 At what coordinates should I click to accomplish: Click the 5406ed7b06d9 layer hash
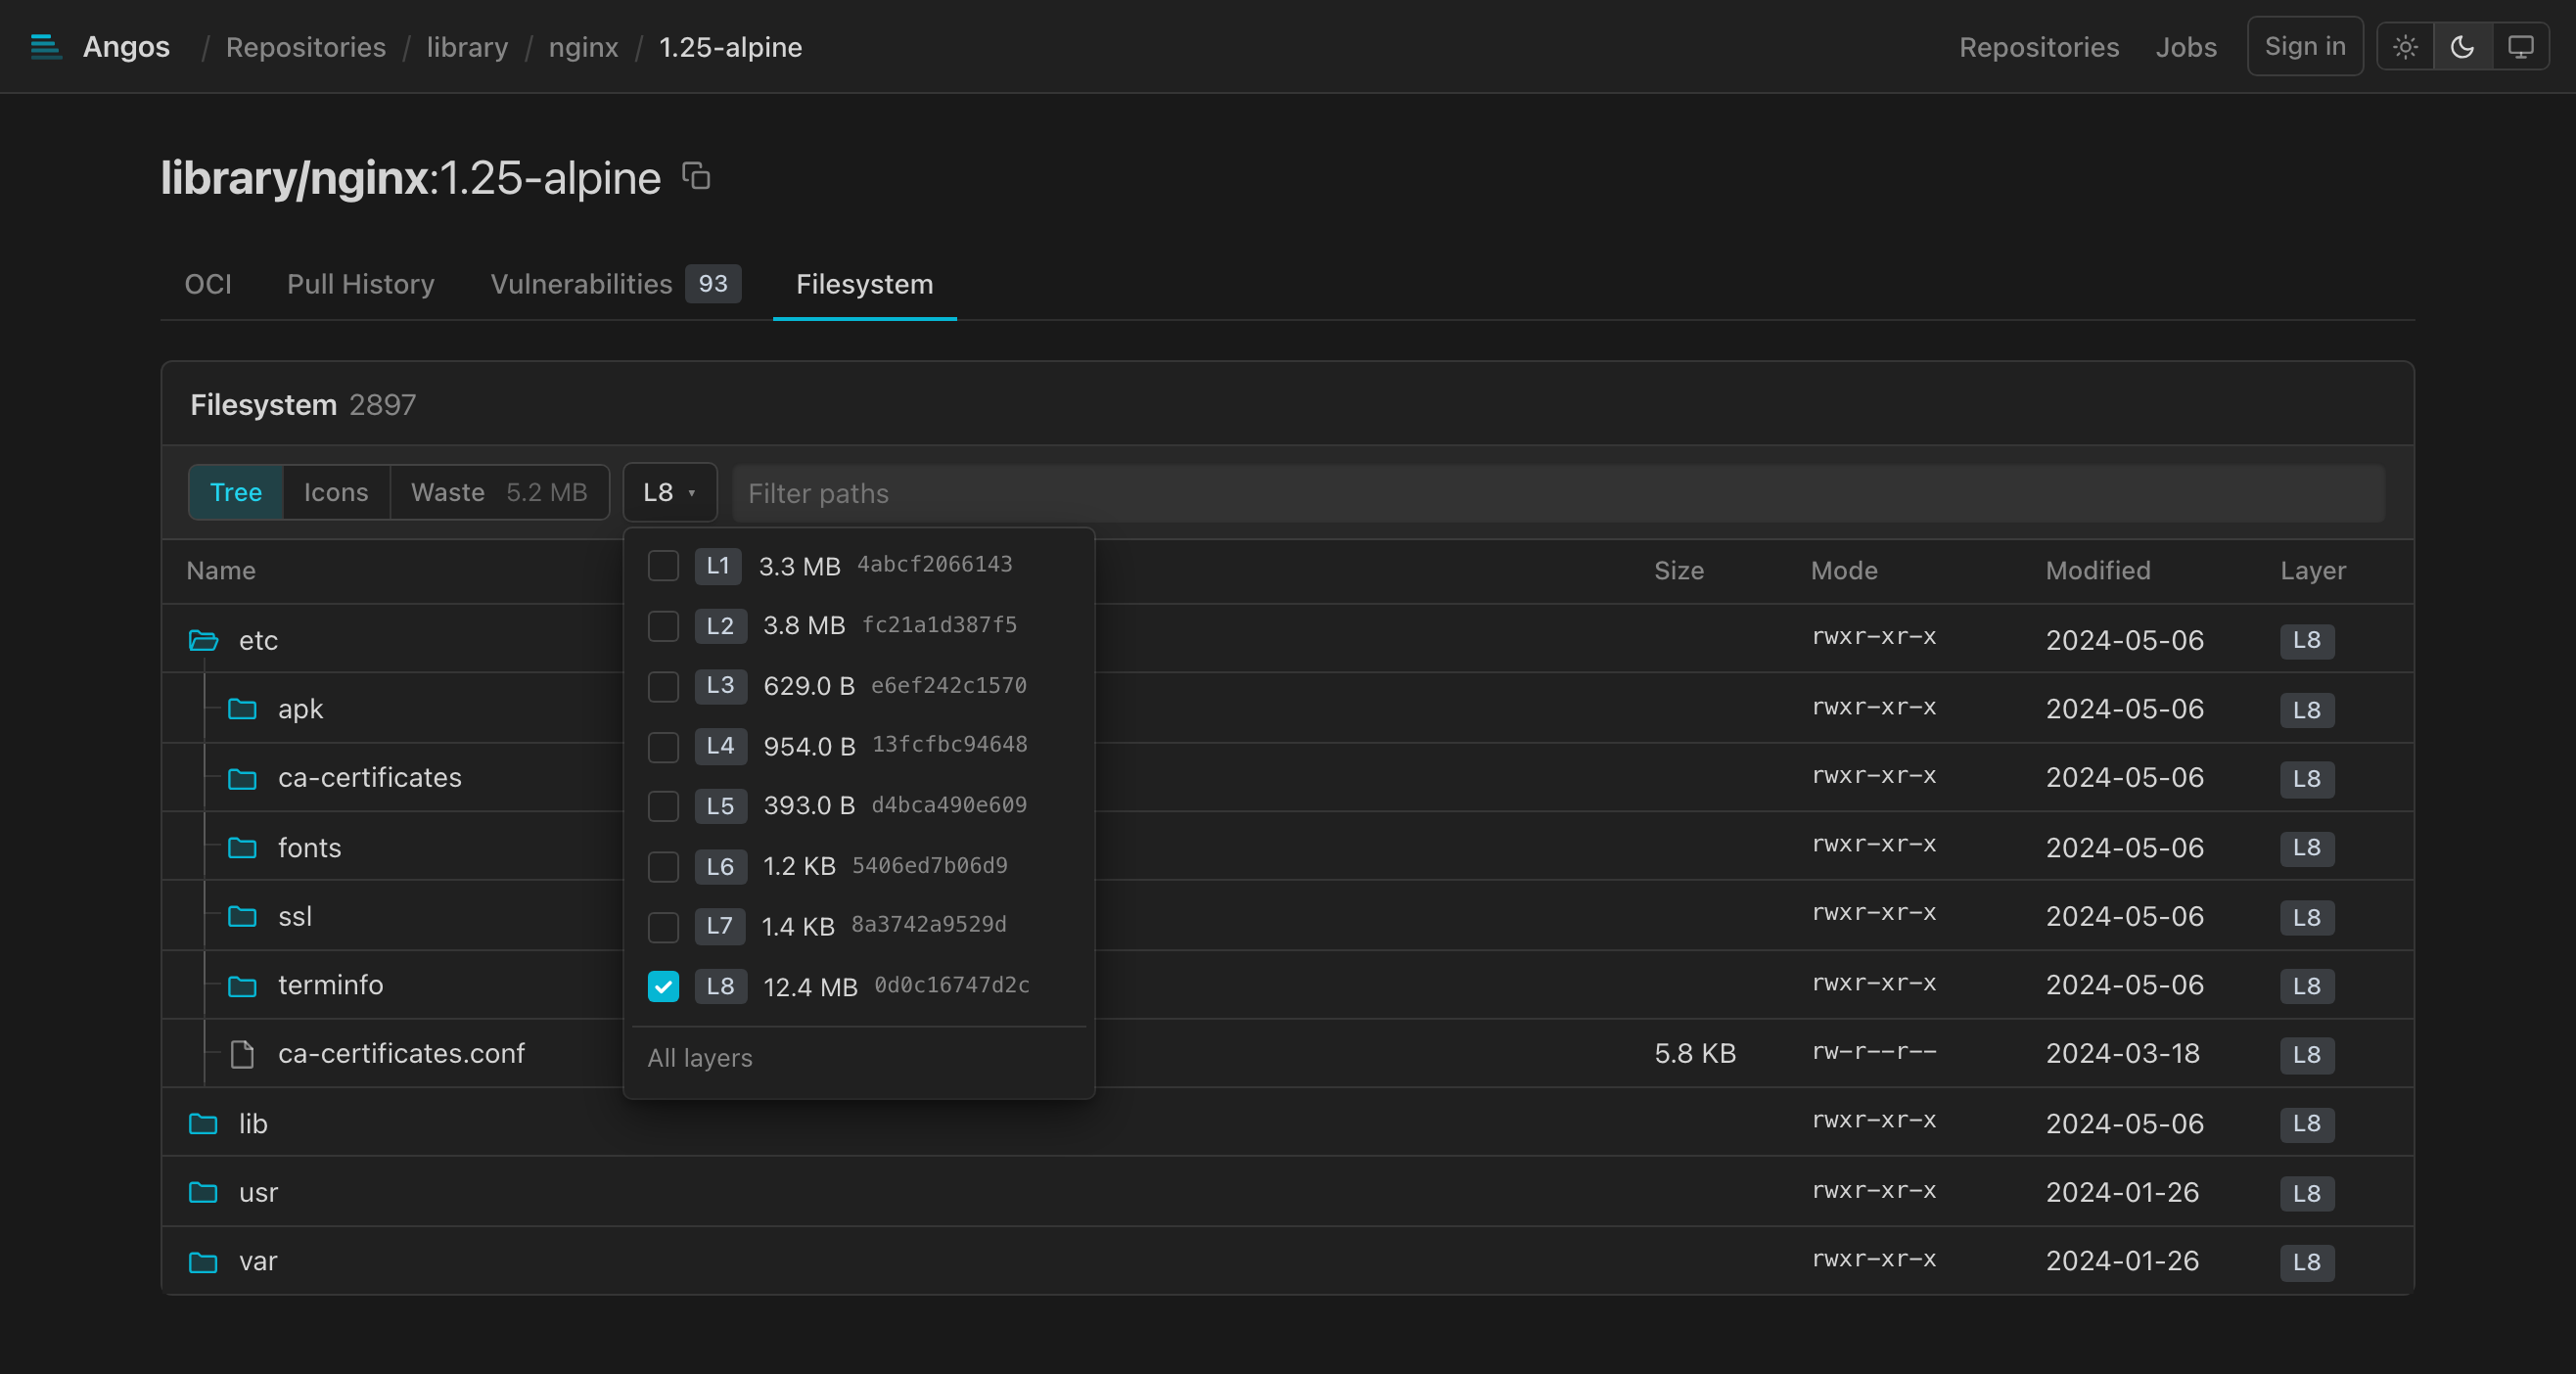929,866
